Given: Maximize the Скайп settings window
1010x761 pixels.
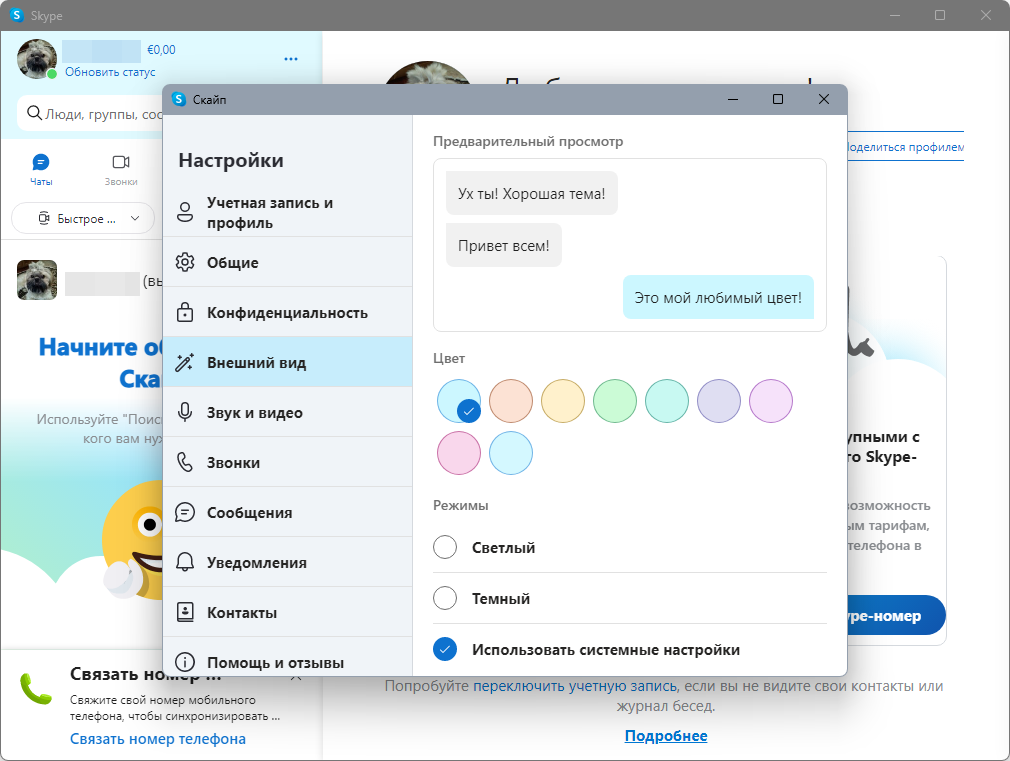Looking at the screenshot, I should (x=778, y=99).
